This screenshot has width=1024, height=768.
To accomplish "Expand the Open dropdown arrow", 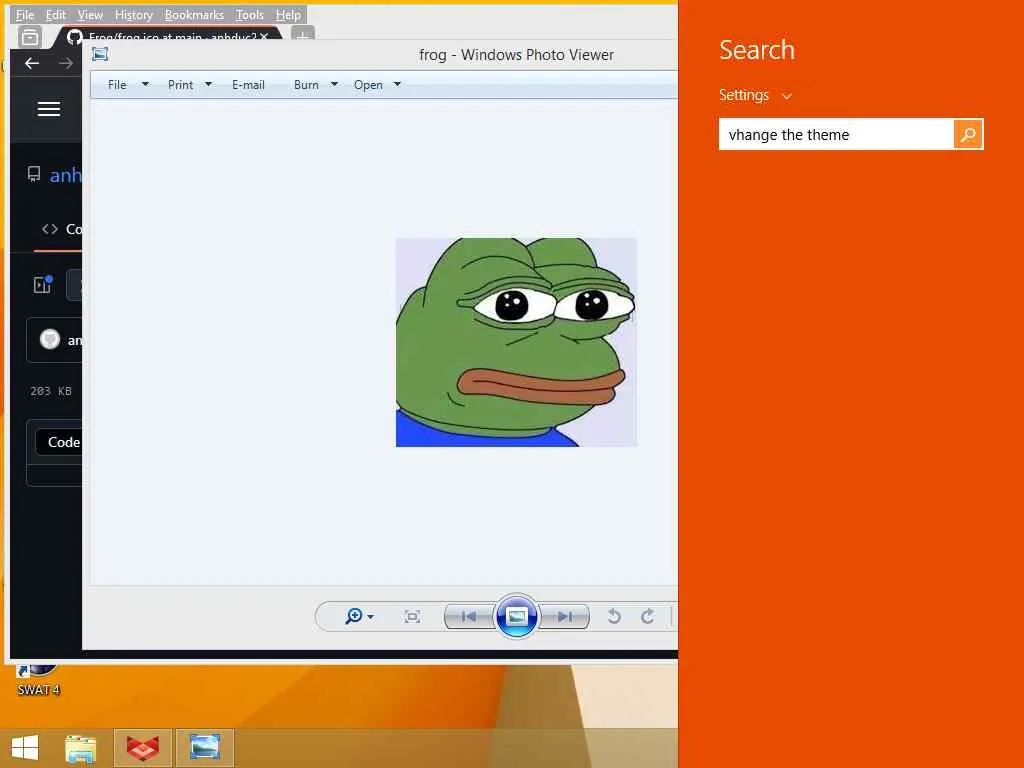I will pyautogui.click(x=397, y=84).
